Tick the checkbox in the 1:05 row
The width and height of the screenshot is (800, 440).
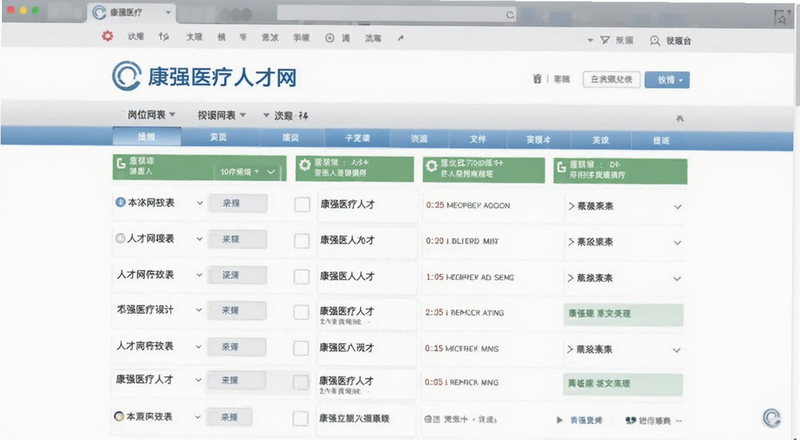tap(302, 277)
